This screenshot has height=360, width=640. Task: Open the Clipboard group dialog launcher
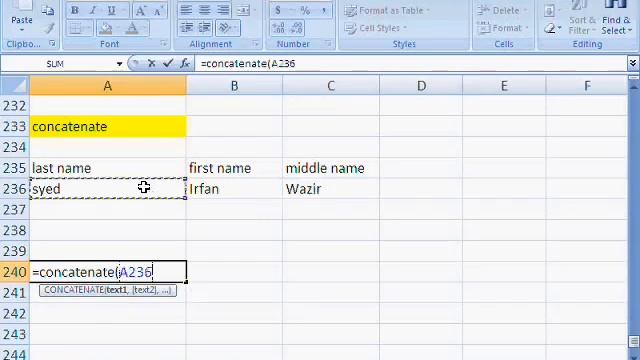tap(52, 43)
